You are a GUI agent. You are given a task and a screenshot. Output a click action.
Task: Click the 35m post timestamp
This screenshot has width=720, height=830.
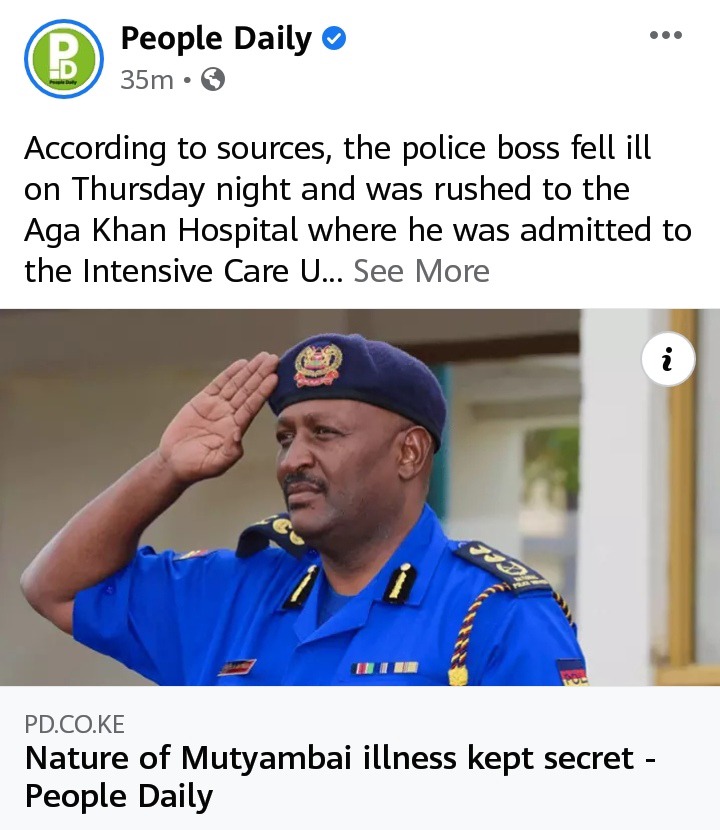[147, 80]
